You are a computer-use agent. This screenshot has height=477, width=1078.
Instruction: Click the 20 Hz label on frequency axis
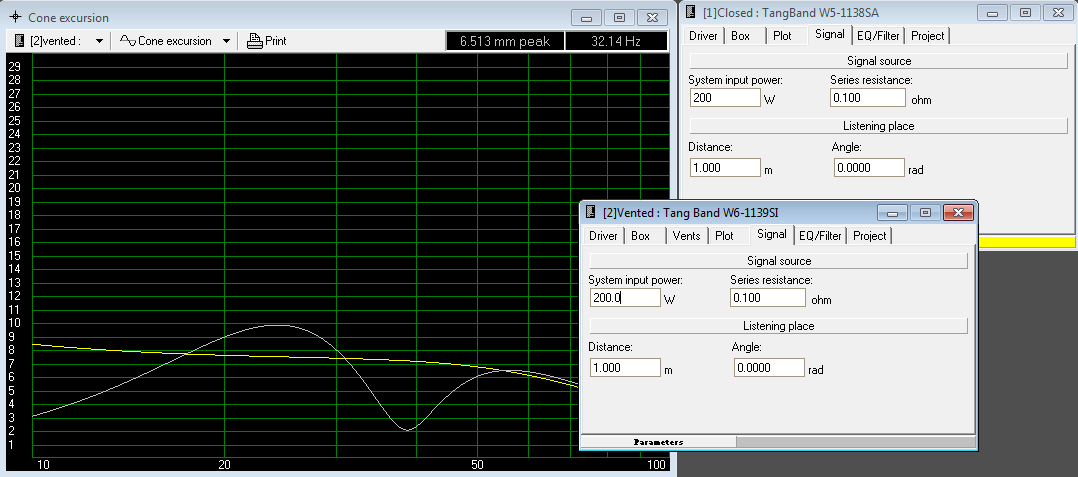(225, 465)
